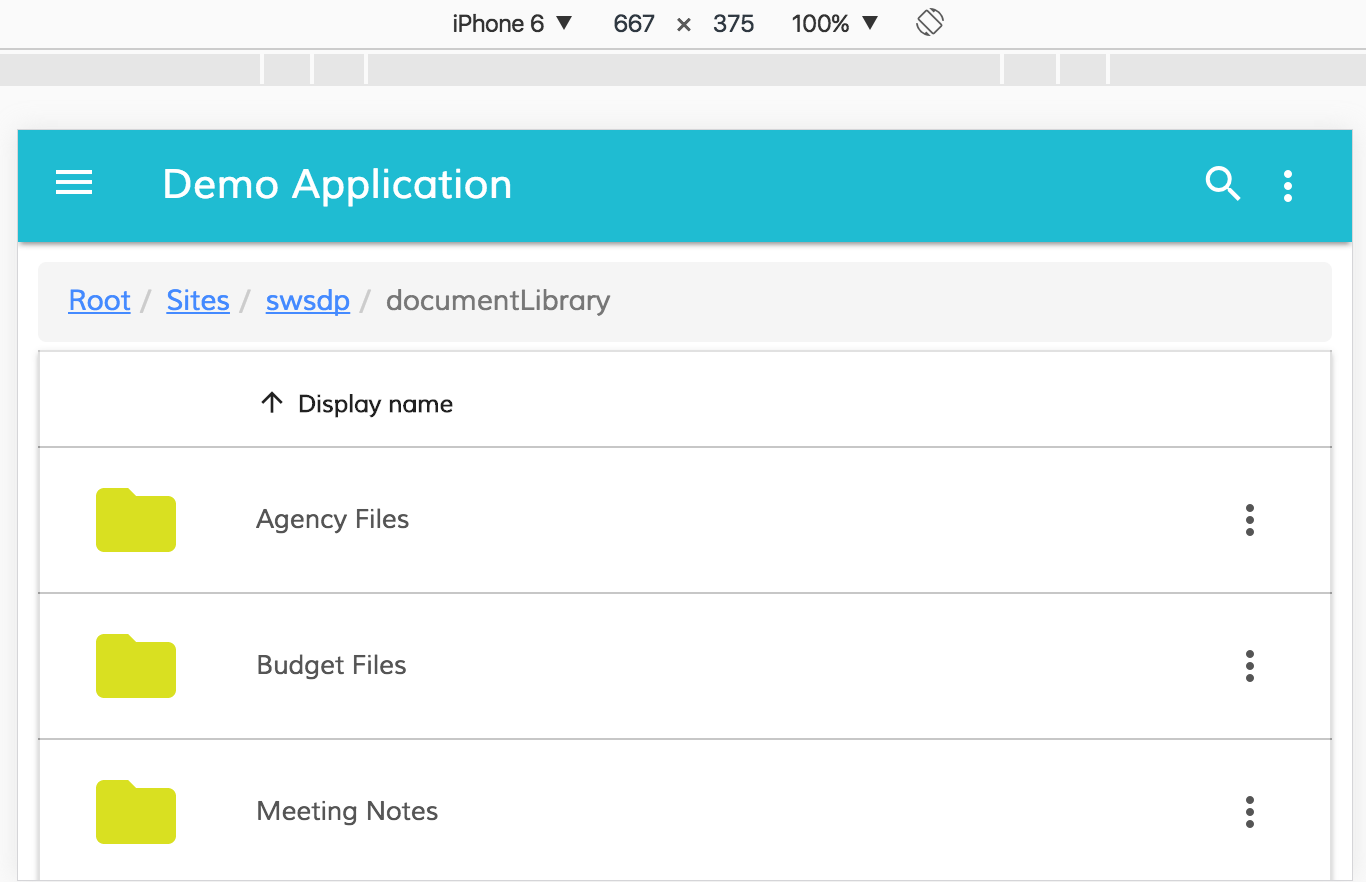Select the documentLibrary breadcrumb item
1366x882 pixels.
(x=497, y=300)
